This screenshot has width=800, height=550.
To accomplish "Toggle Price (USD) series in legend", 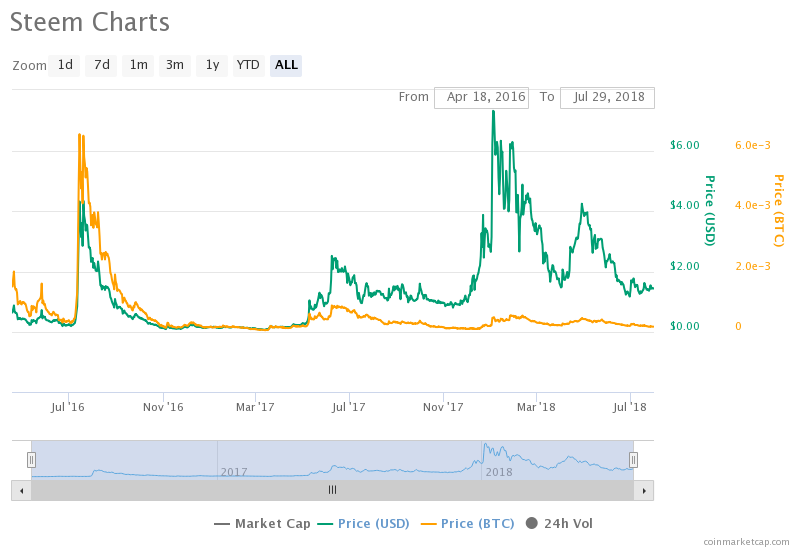I will click(363, 523).
